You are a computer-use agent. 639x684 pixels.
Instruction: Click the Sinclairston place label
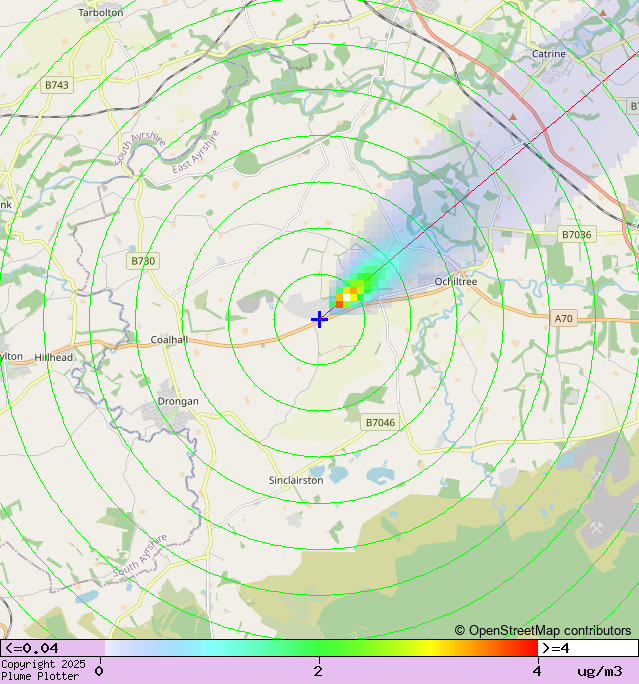[296, 480]
